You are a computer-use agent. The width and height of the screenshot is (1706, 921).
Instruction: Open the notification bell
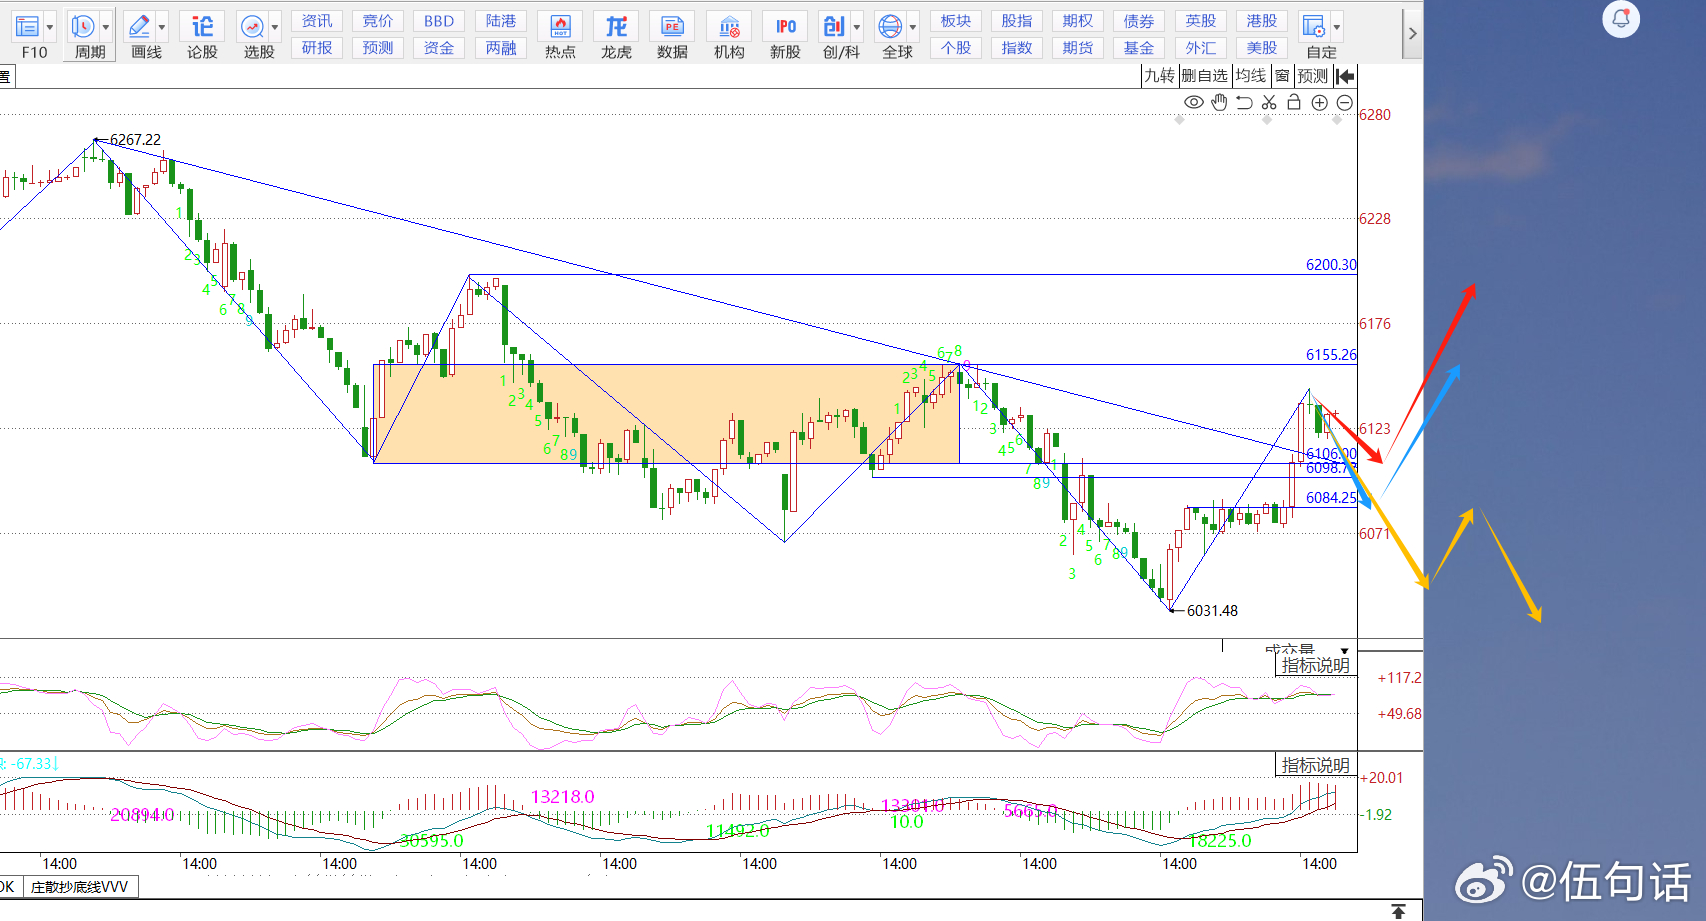(x=1621, y=18)
